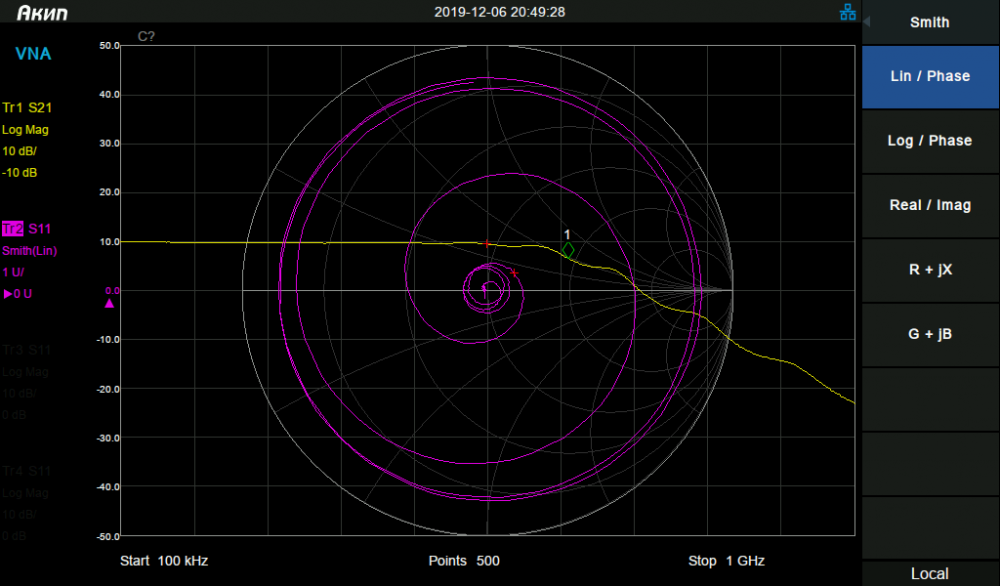Select G + jB Smith format
Image resolution: width=1000 pixels, height=586 pixels.
coord(930,334)
